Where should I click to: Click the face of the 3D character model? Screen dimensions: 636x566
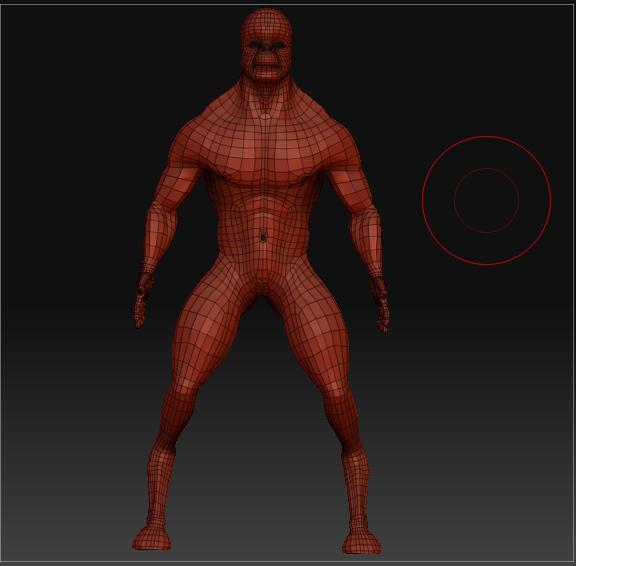pos(266,58)
